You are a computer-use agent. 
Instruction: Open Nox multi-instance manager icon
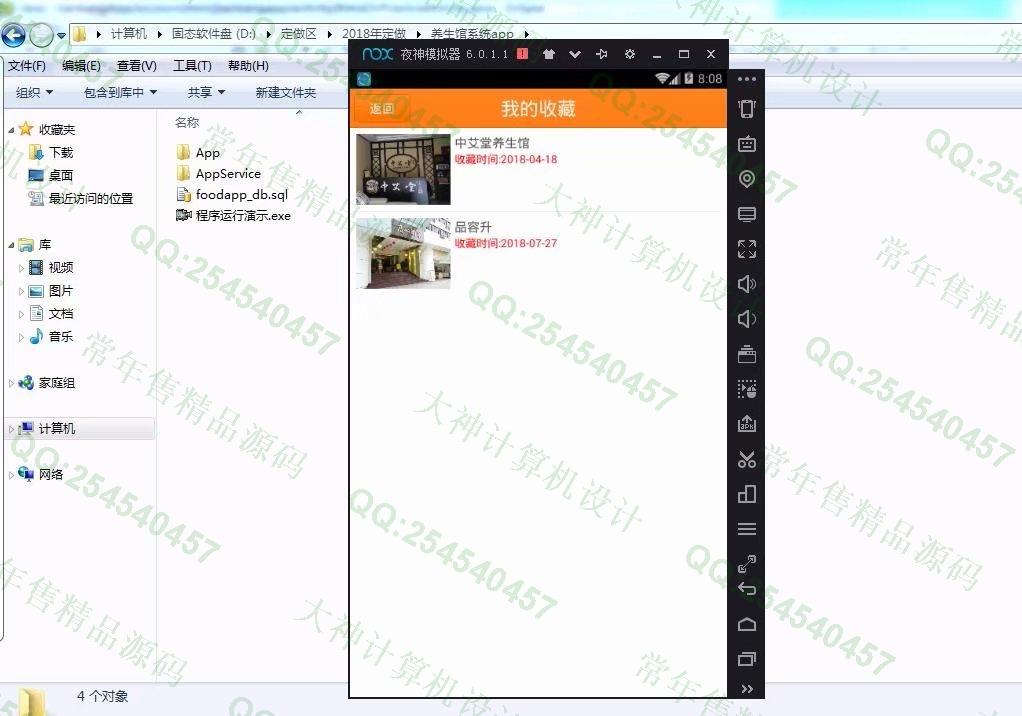coord(747,494)
